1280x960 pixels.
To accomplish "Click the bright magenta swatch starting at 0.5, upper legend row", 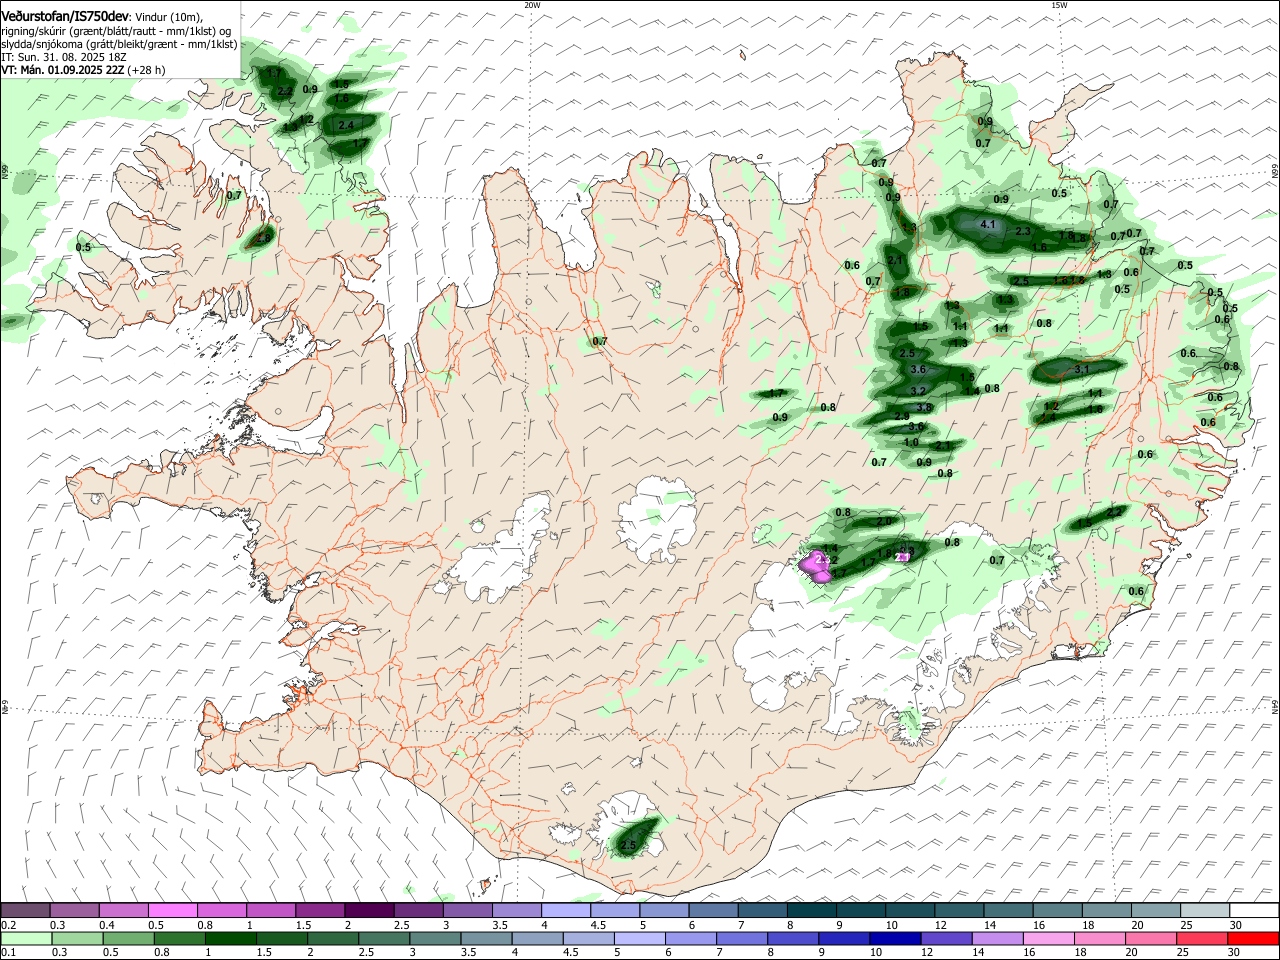I will pos(172,910).
